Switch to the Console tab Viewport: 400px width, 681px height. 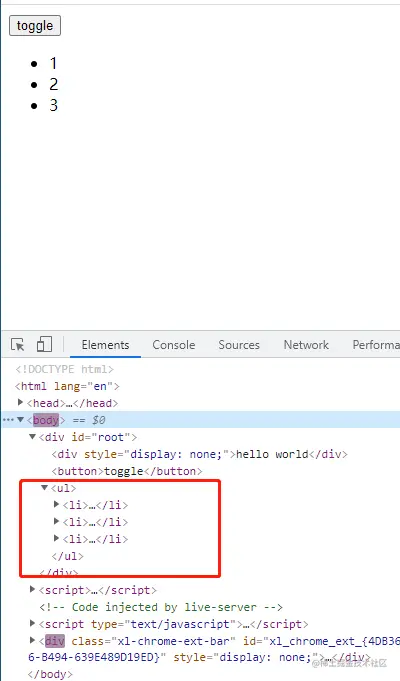click(173, 345)
